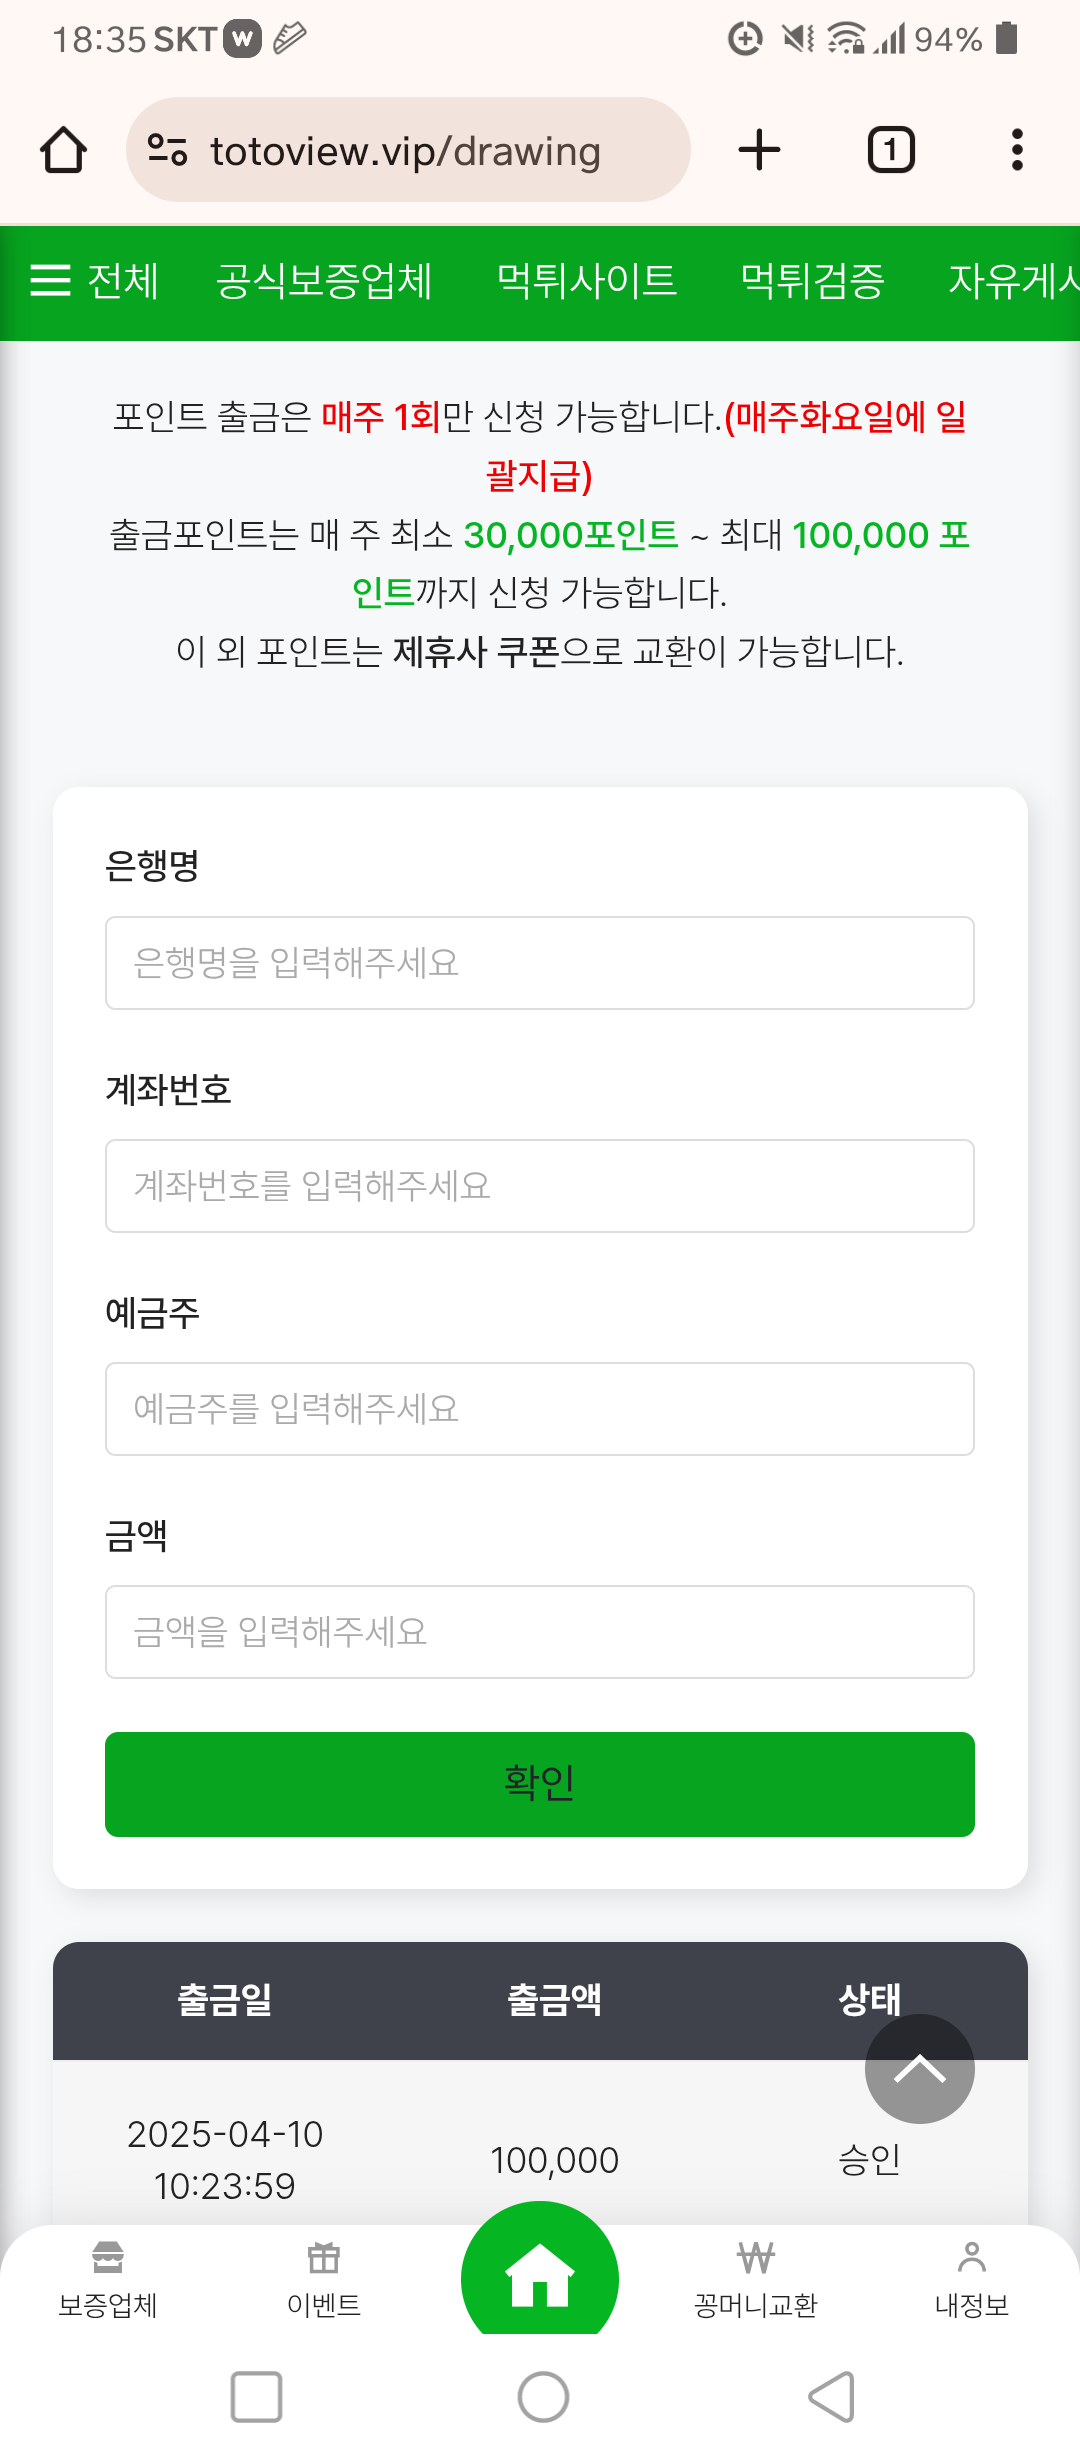Open the browser three-dot menu
This screenshot has height=2460, width=1080.
coord(1017,150)
